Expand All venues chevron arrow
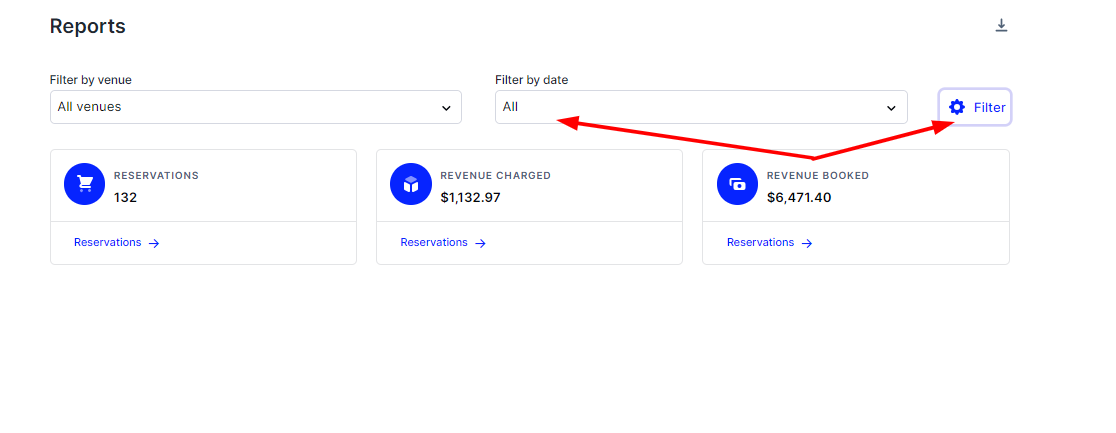The height and width of the screenshot is (433, 1116). (x=446, y=108)
